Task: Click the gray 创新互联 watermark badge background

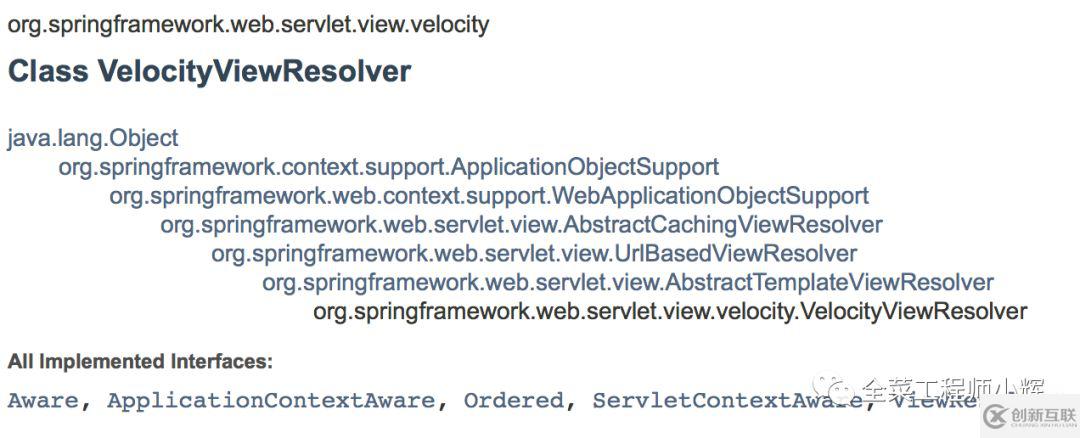Action: 1029,417
